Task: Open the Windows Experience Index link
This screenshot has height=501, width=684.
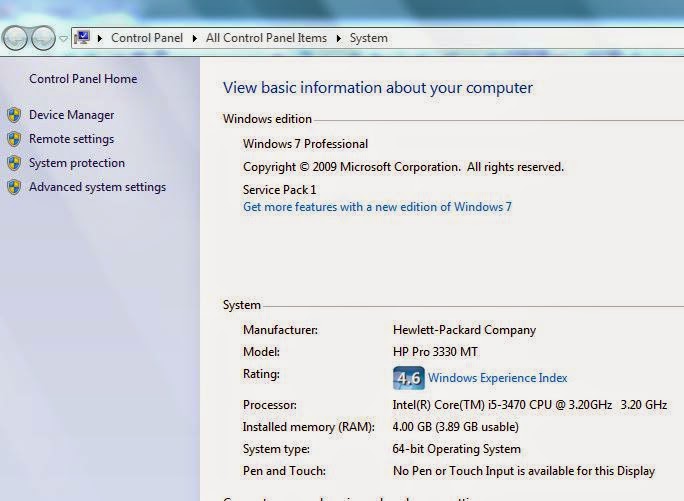Action: pyautogui.click(x=498, y=378)
